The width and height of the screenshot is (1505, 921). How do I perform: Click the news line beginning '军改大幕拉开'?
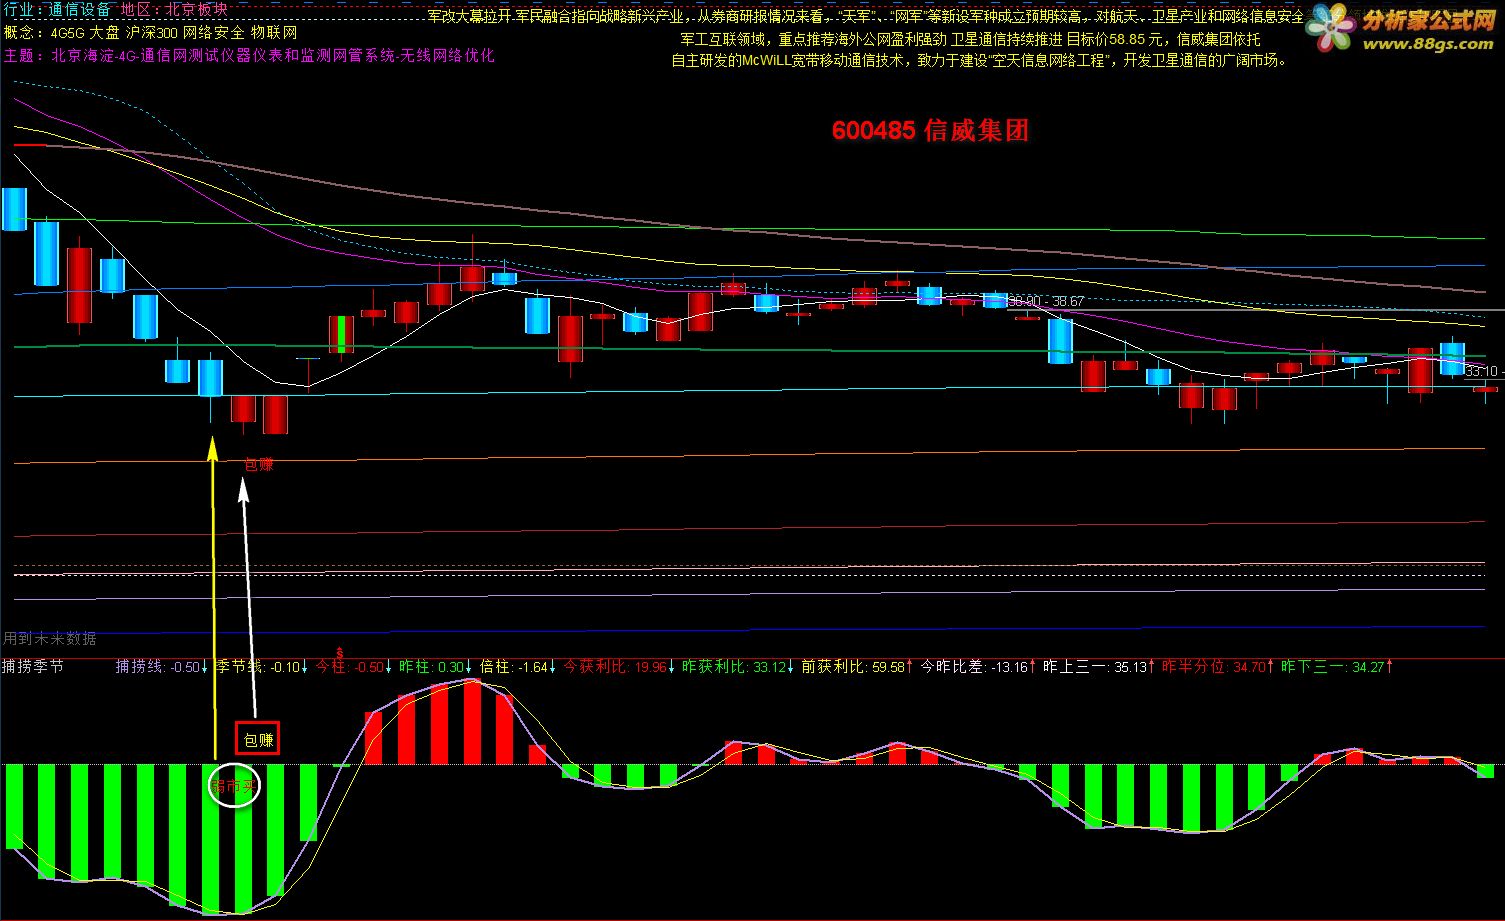tap(866, 17)
